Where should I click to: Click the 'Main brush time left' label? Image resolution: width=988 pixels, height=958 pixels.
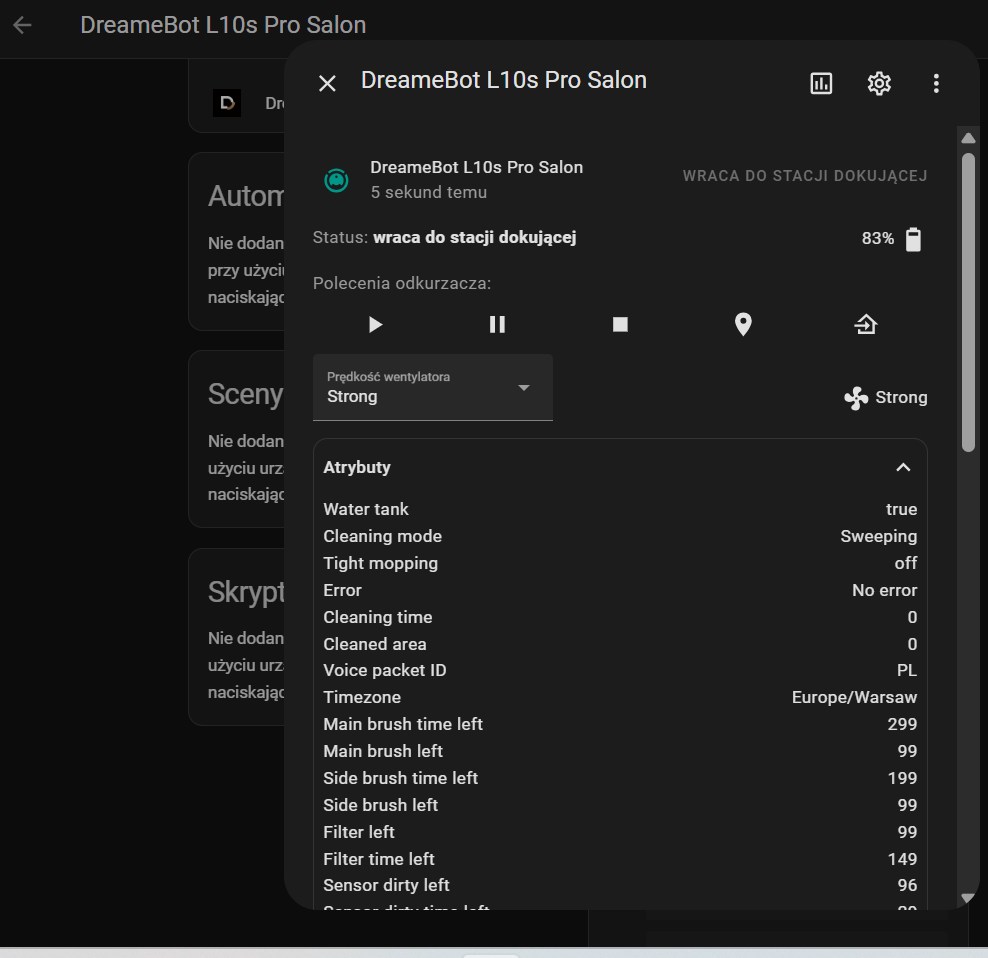pyautogui.click(x=403, y=724)
